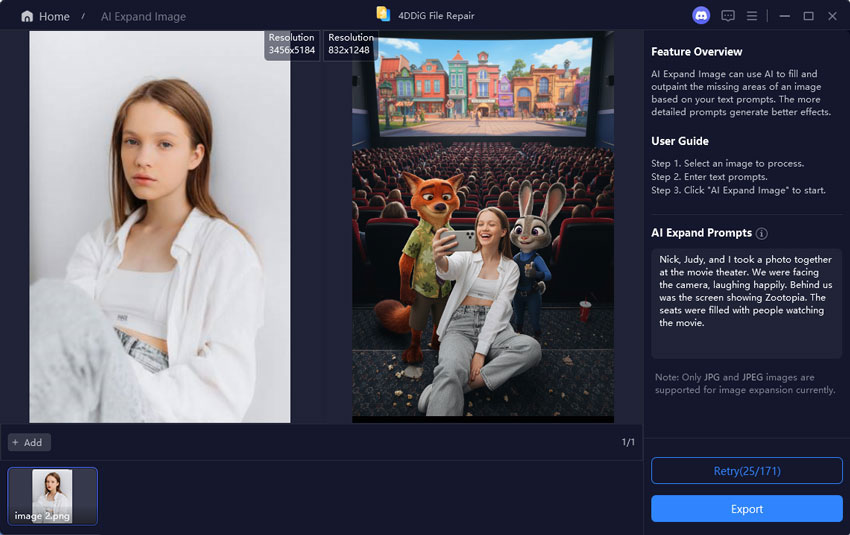Click the plus icon on Add
Image resolution: width=850 pixels, height=535 pixels.
15,442
